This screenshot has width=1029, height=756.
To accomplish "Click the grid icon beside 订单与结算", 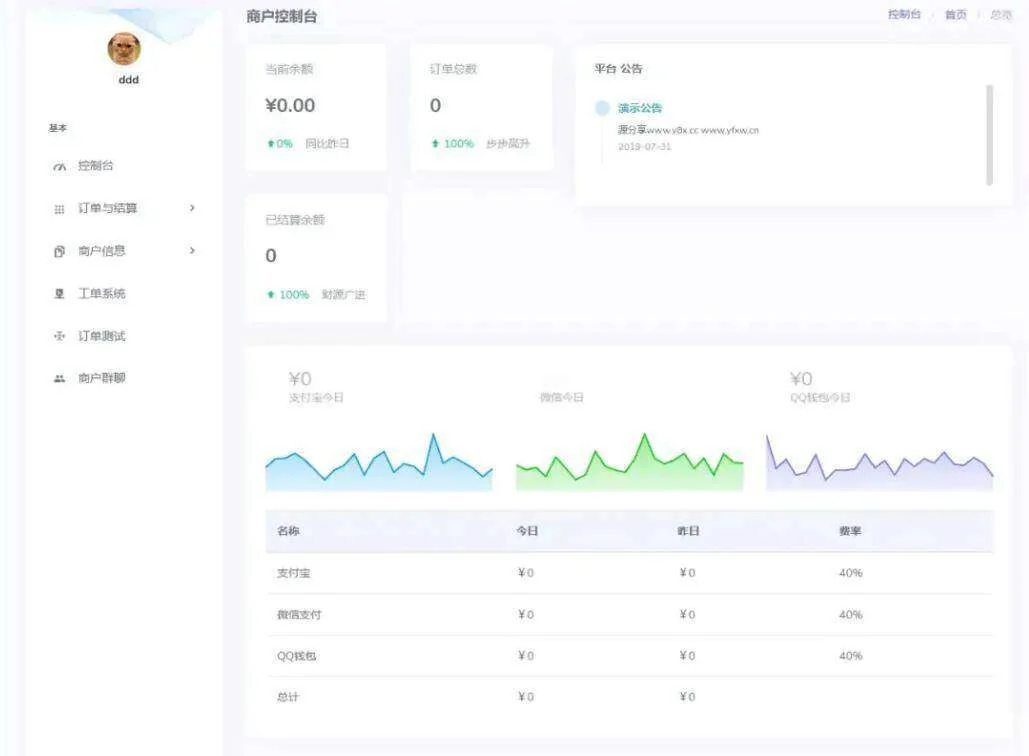I will click(59, 209).
